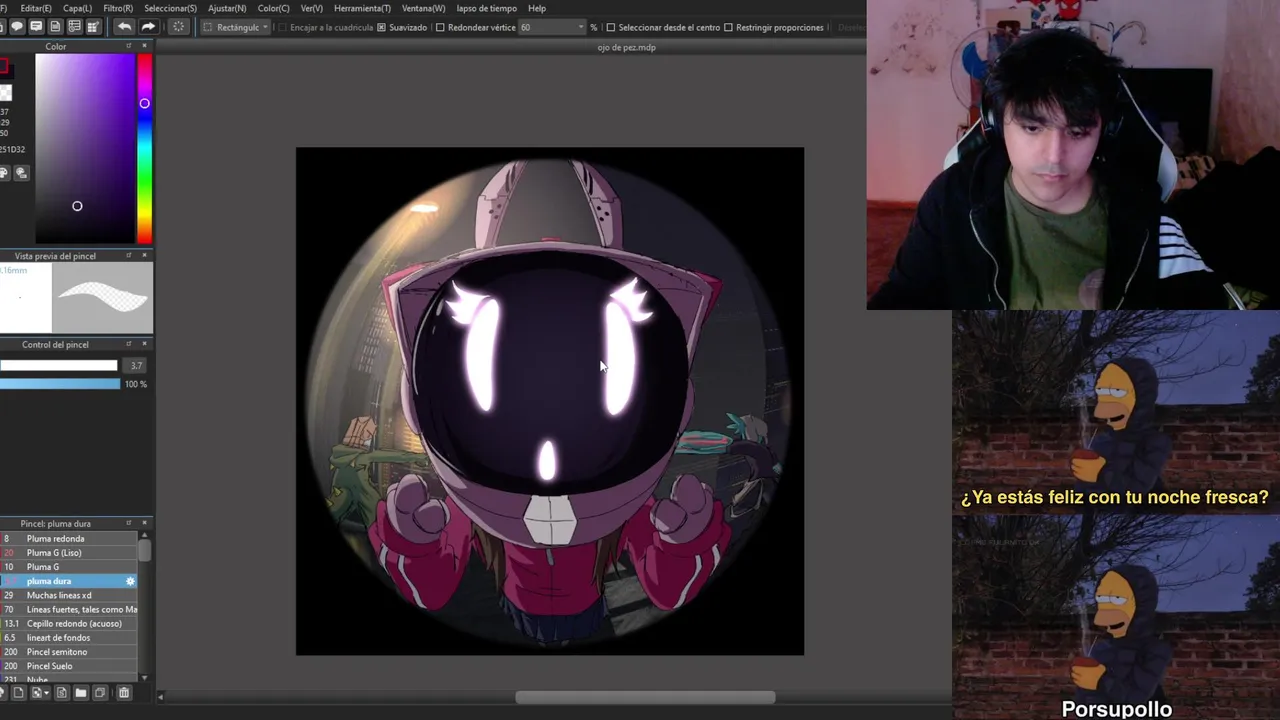This screenshot has width=1280, height=720.
Task: Open the lapso de tiempo menu
Action: tap(486, 8)
